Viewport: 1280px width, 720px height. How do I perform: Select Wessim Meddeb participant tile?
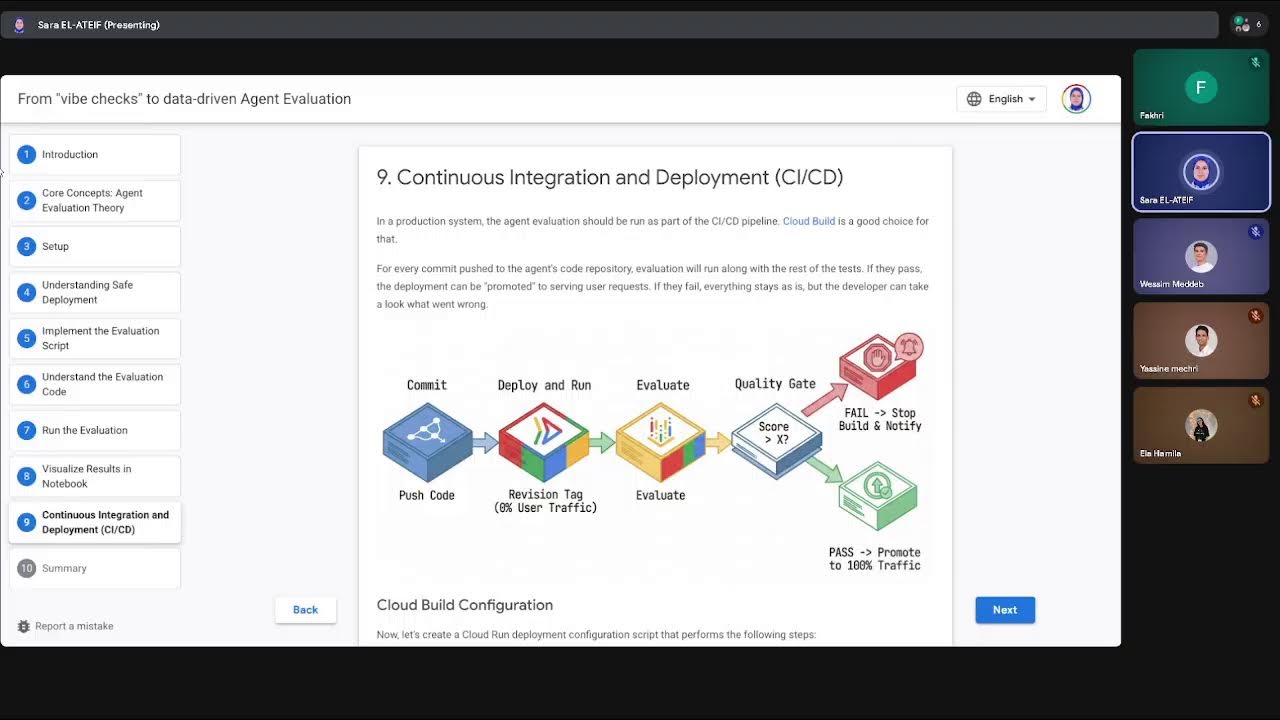point(1201,257)
